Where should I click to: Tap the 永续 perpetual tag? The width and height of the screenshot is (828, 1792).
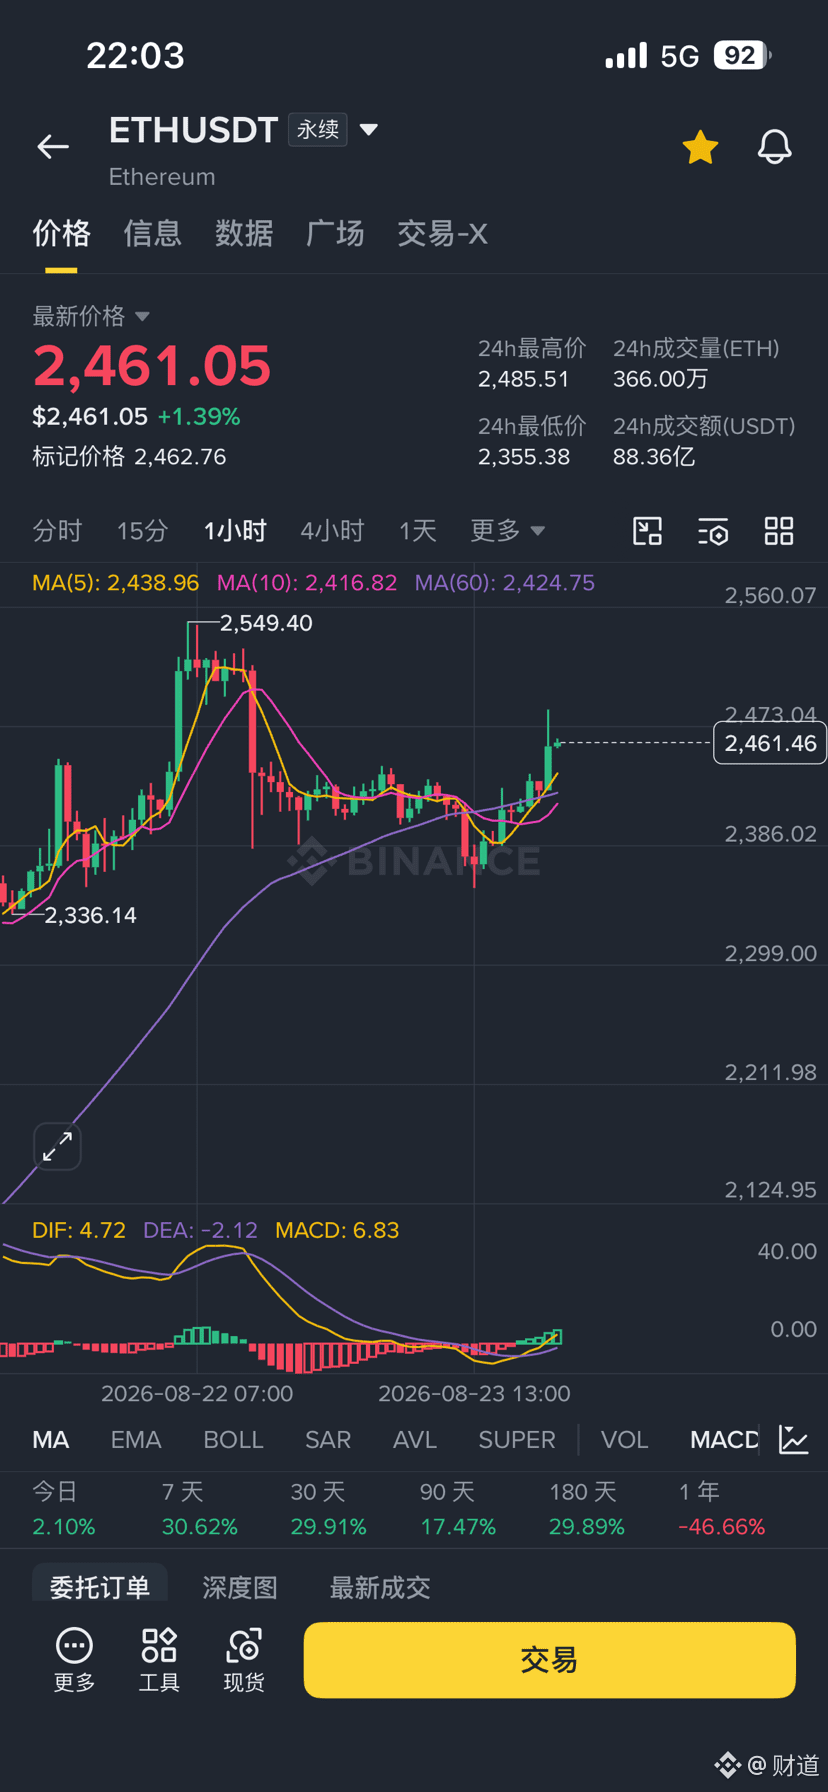[x=318, y=130]
